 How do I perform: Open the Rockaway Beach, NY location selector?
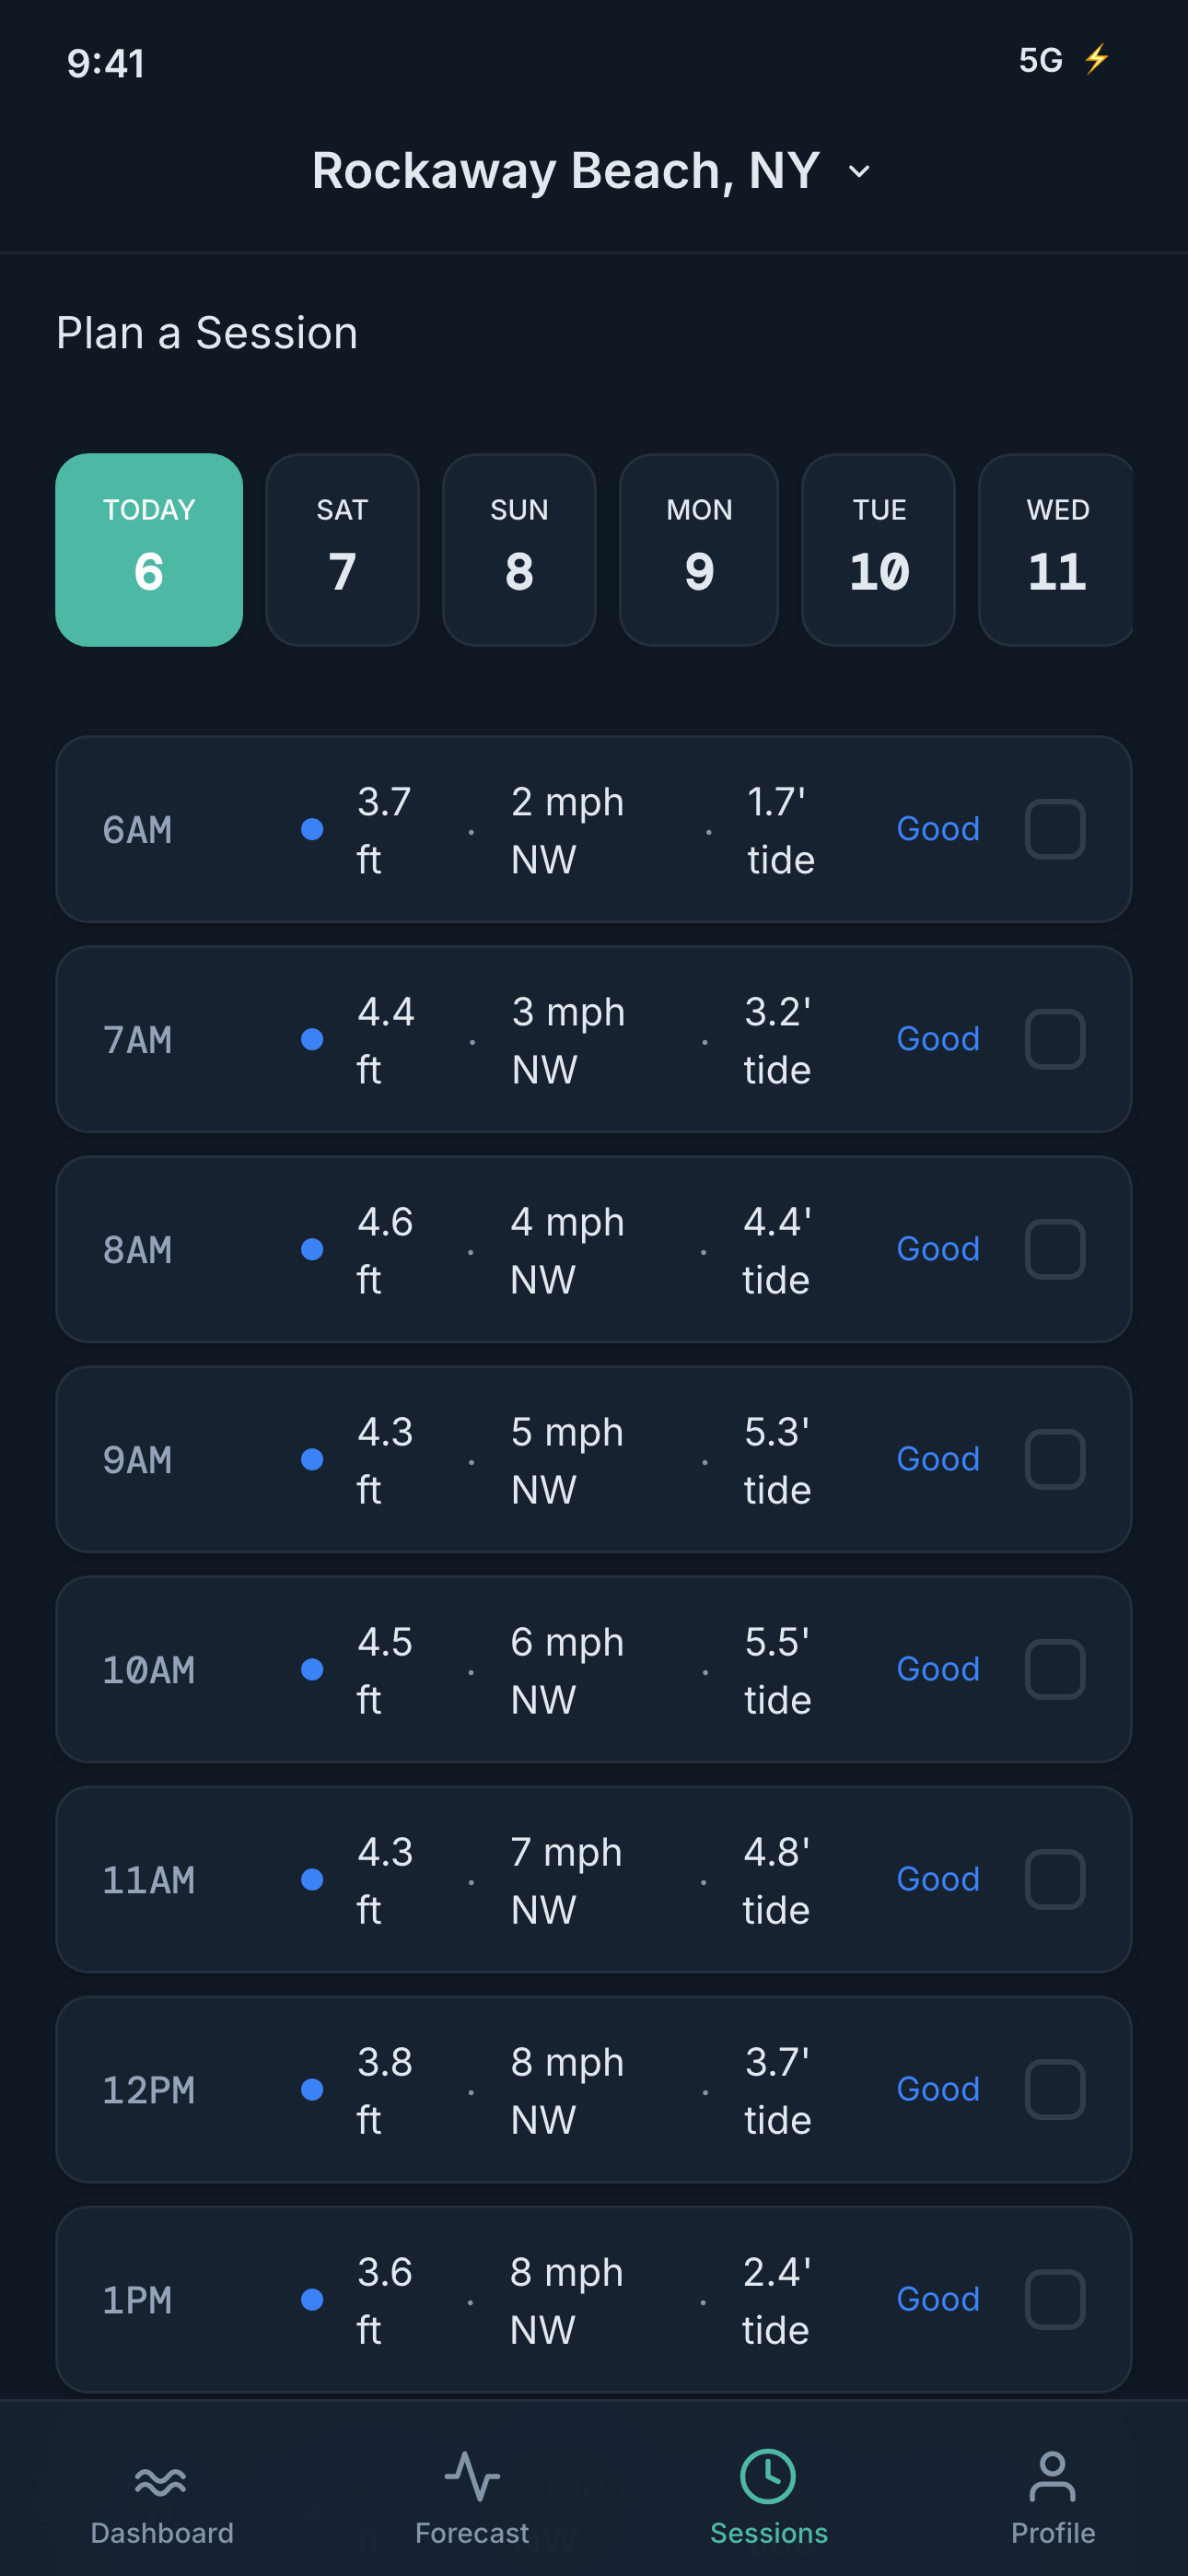point(566,171)
